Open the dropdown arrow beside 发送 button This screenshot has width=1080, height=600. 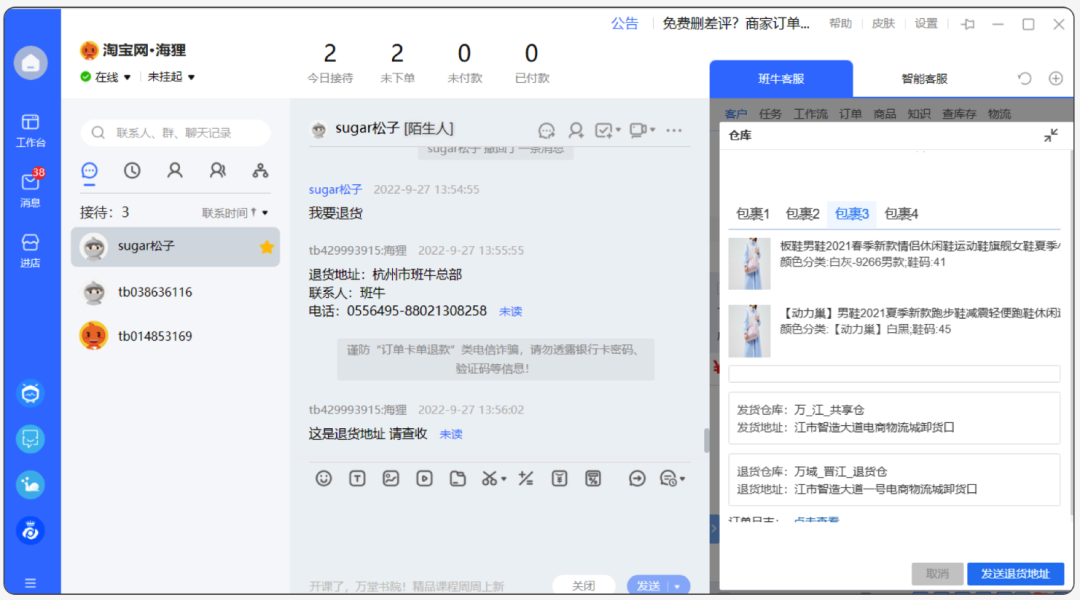point(678,586)
